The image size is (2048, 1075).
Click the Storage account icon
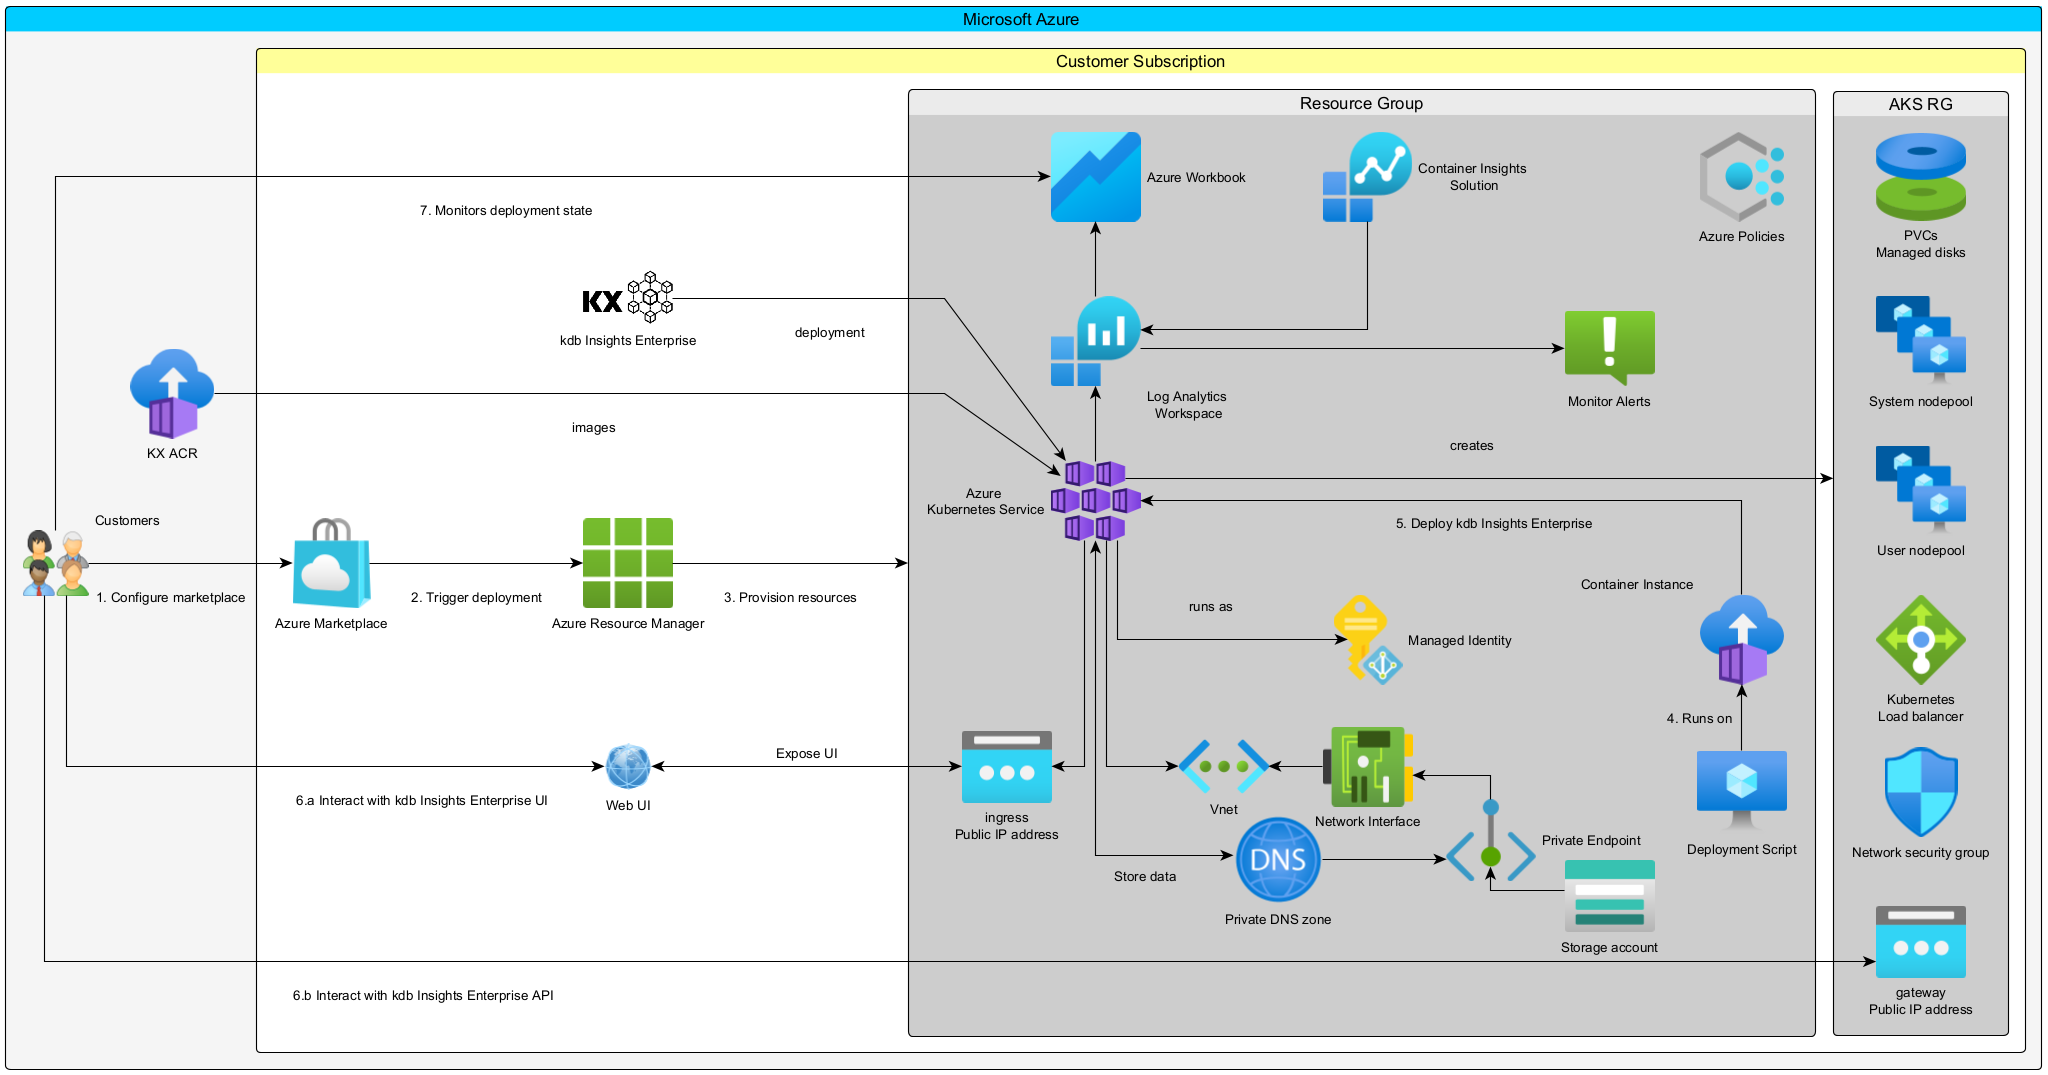[x=1609, y=896]
